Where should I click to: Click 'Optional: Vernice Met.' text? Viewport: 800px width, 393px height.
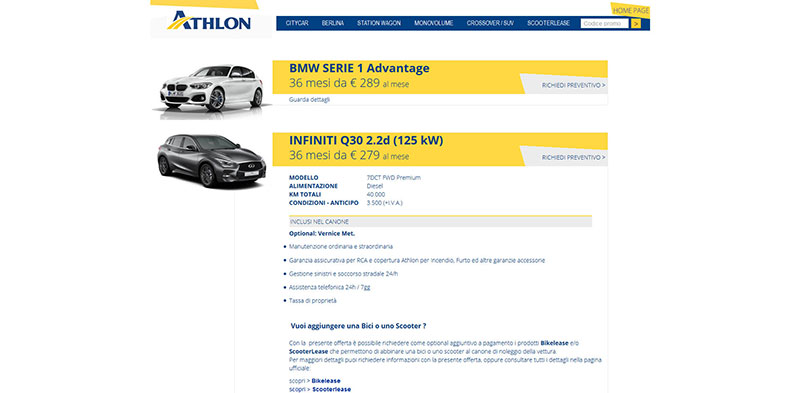(x=322, y=234)
